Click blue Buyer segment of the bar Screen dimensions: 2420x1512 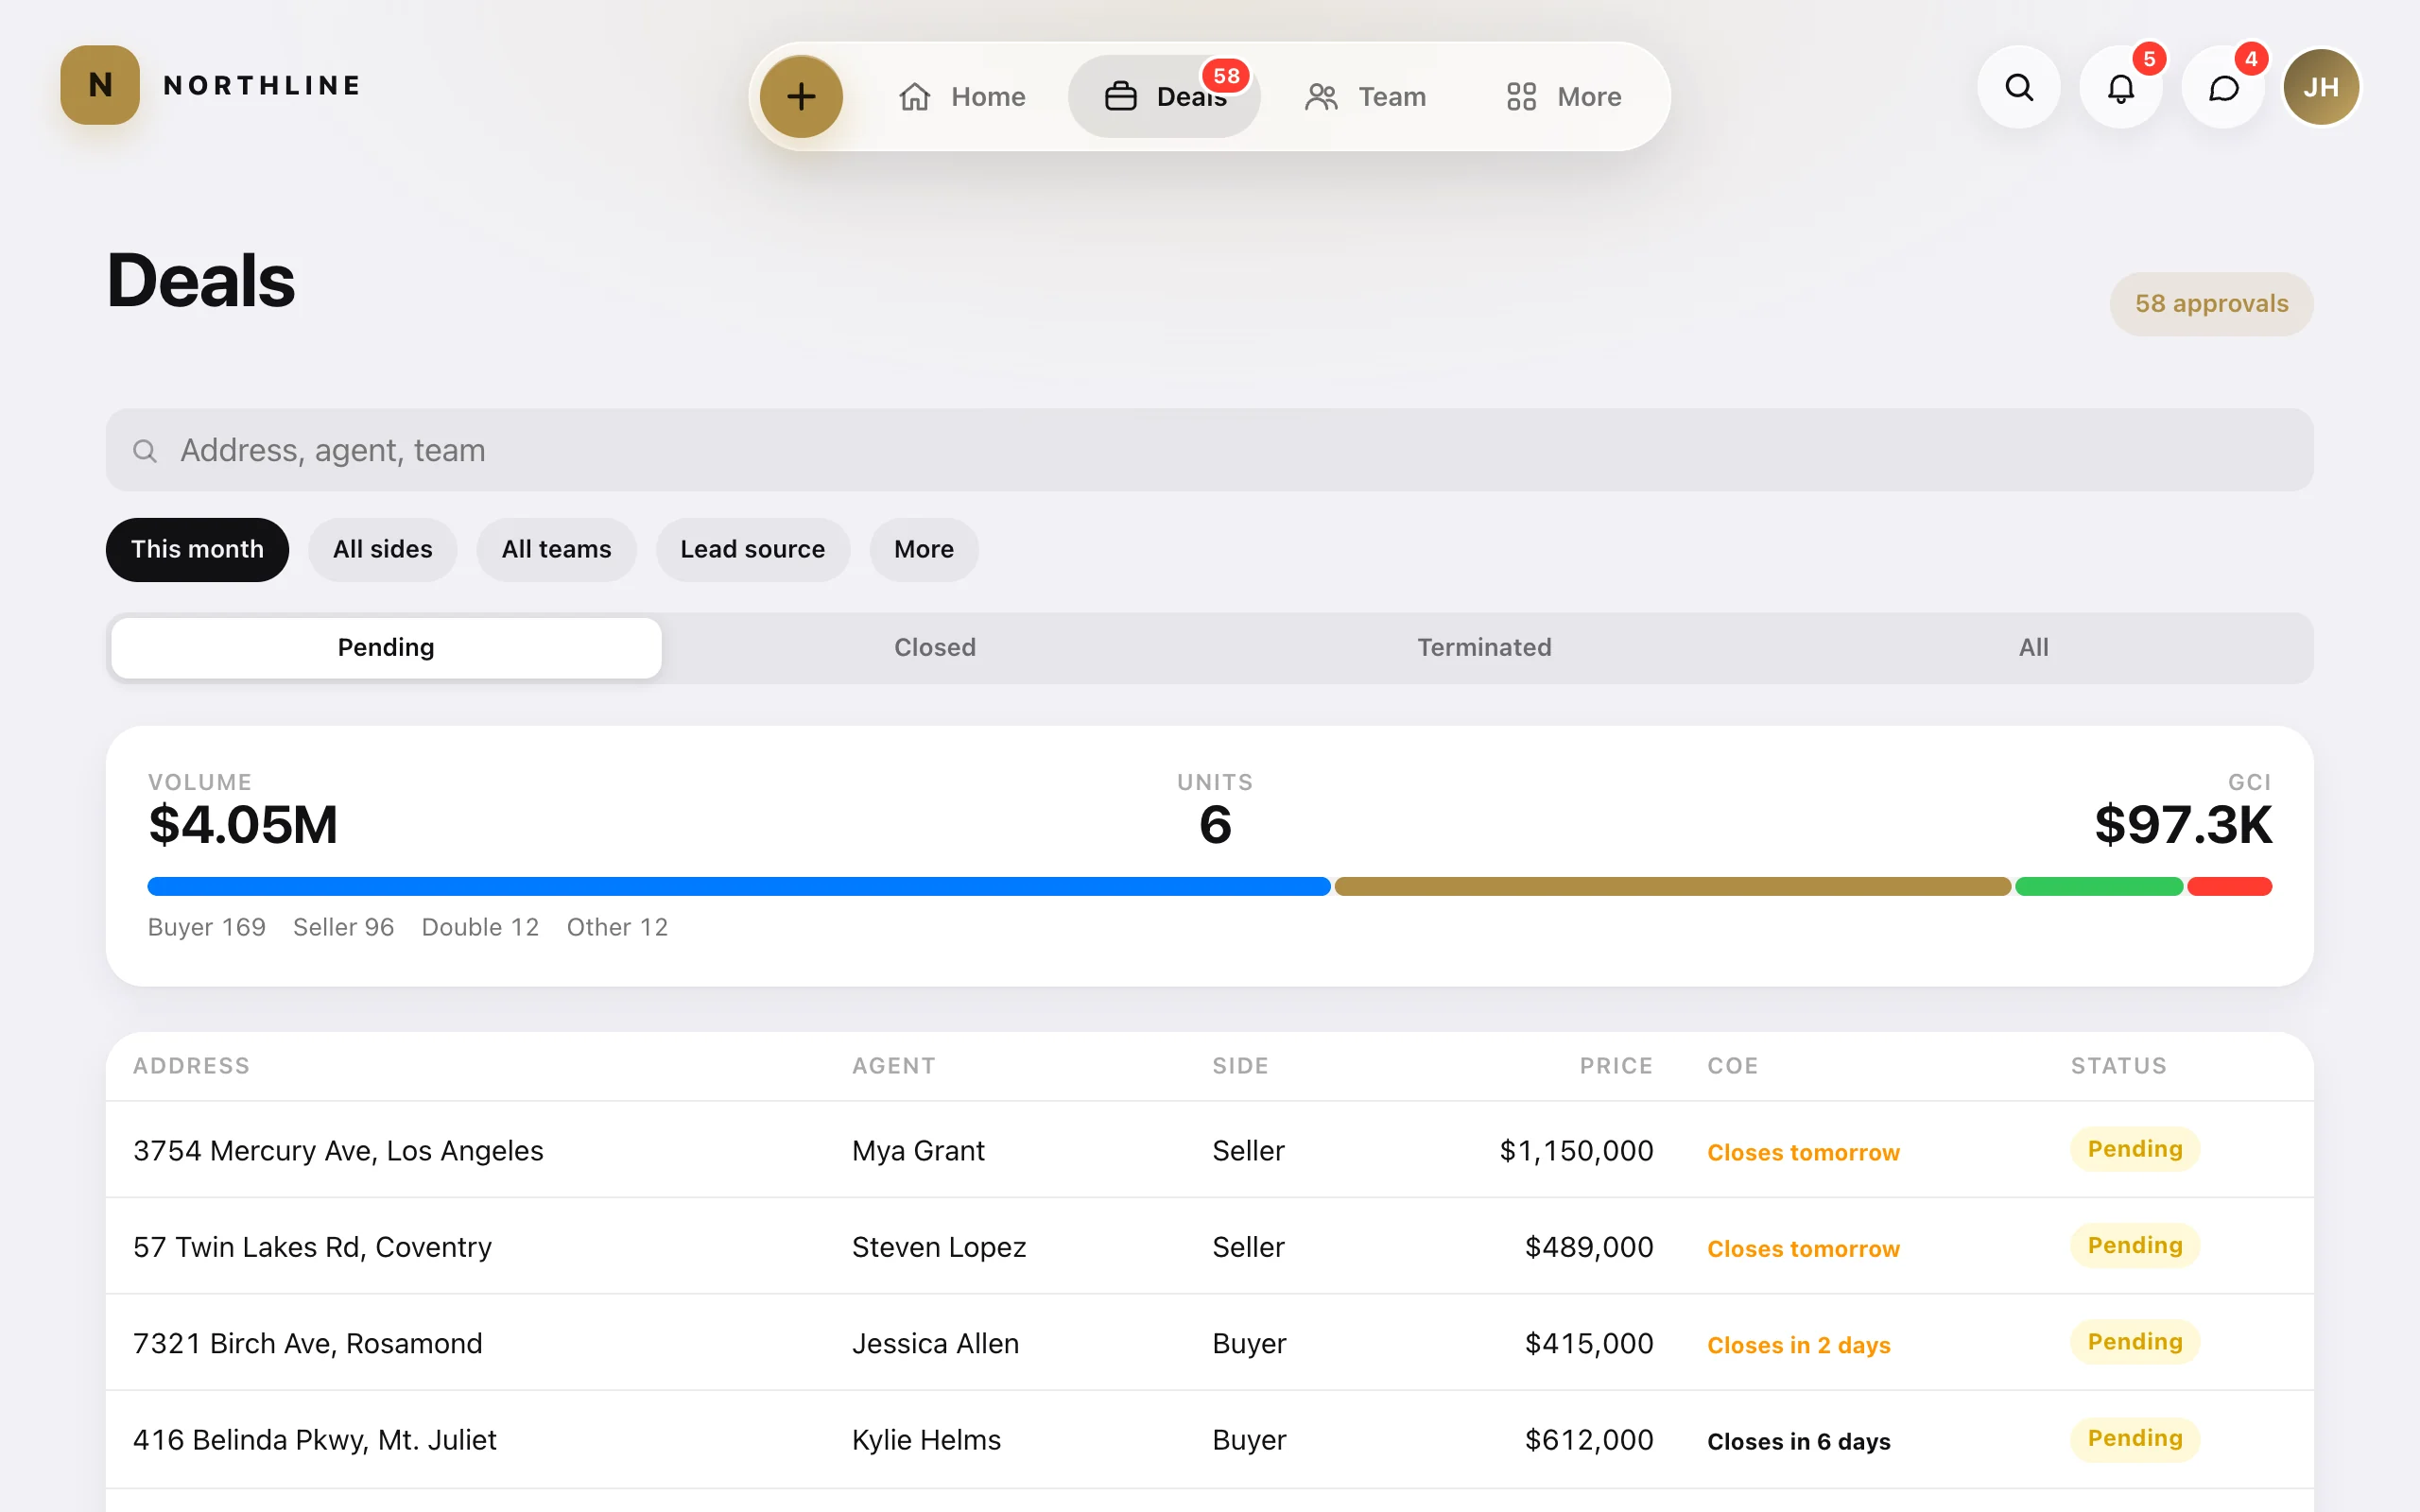coord(739,886)
